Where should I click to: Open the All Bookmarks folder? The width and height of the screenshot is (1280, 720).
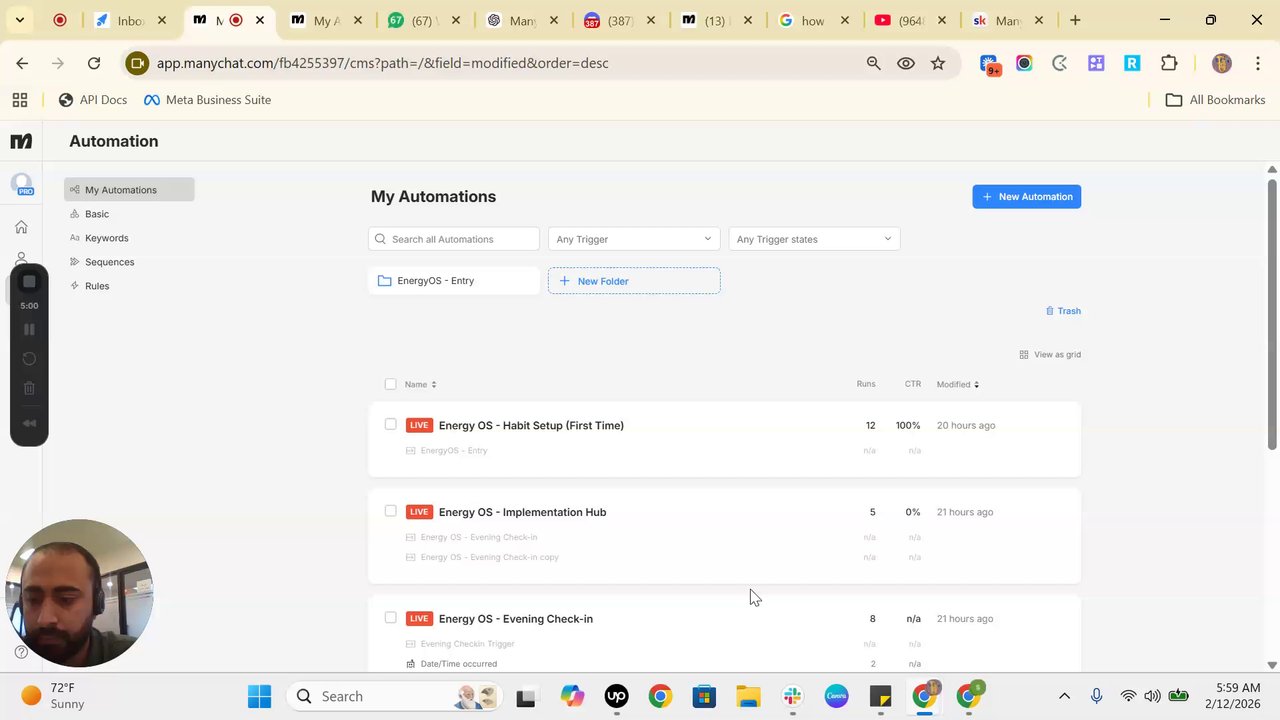click(1216, 100)
